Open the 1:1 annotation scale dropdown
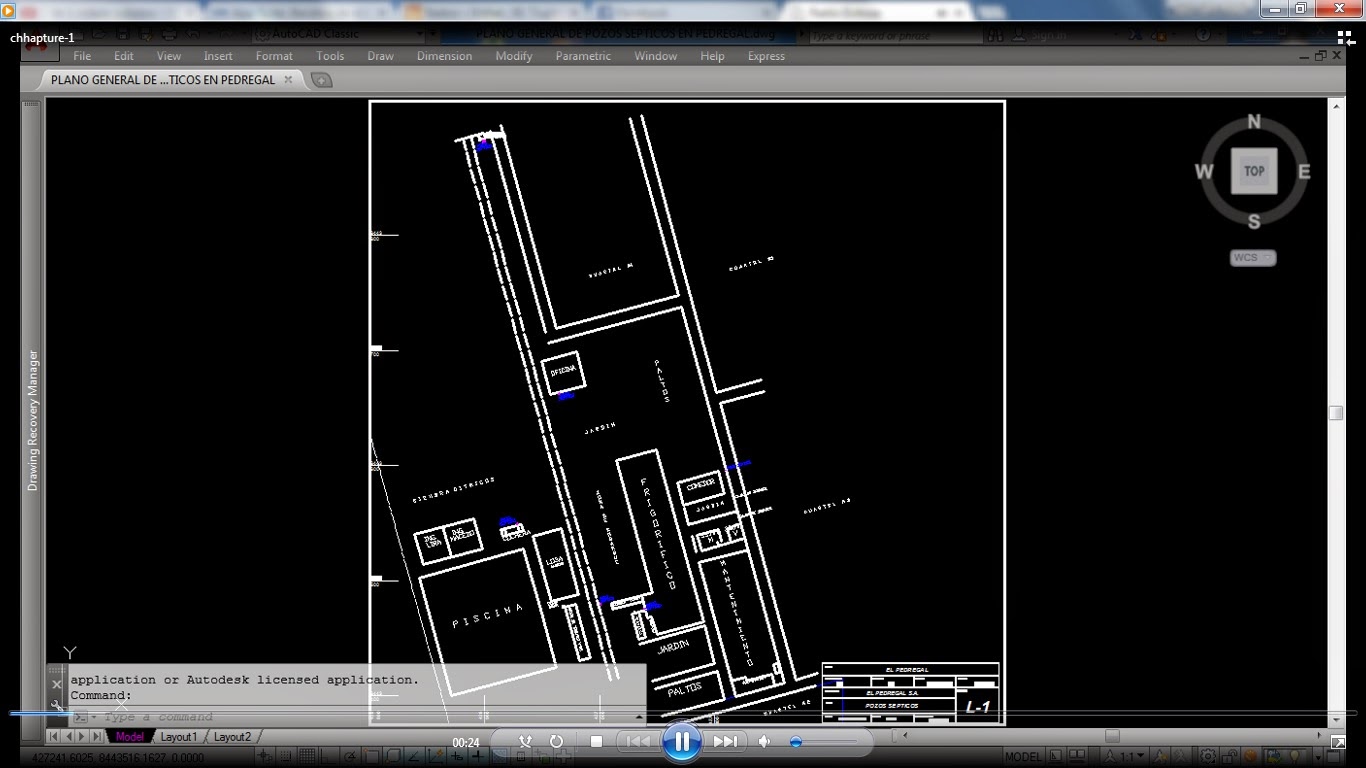1366x768 pixels. [x=1139, y=757]
